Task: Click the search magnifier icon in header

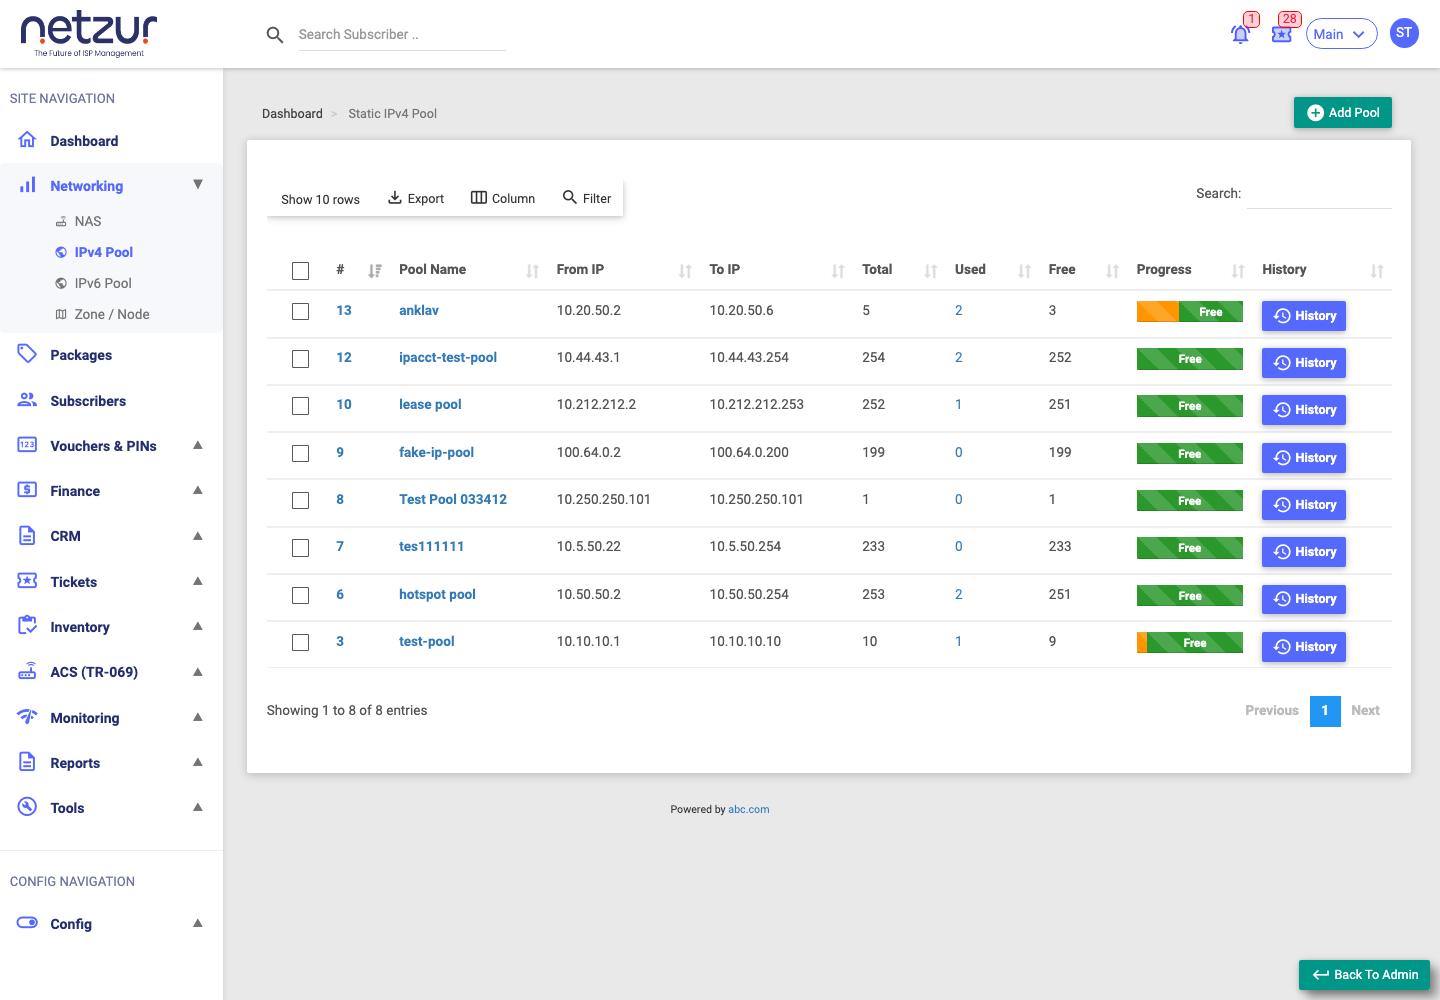Action: click(x=275, y=35)
